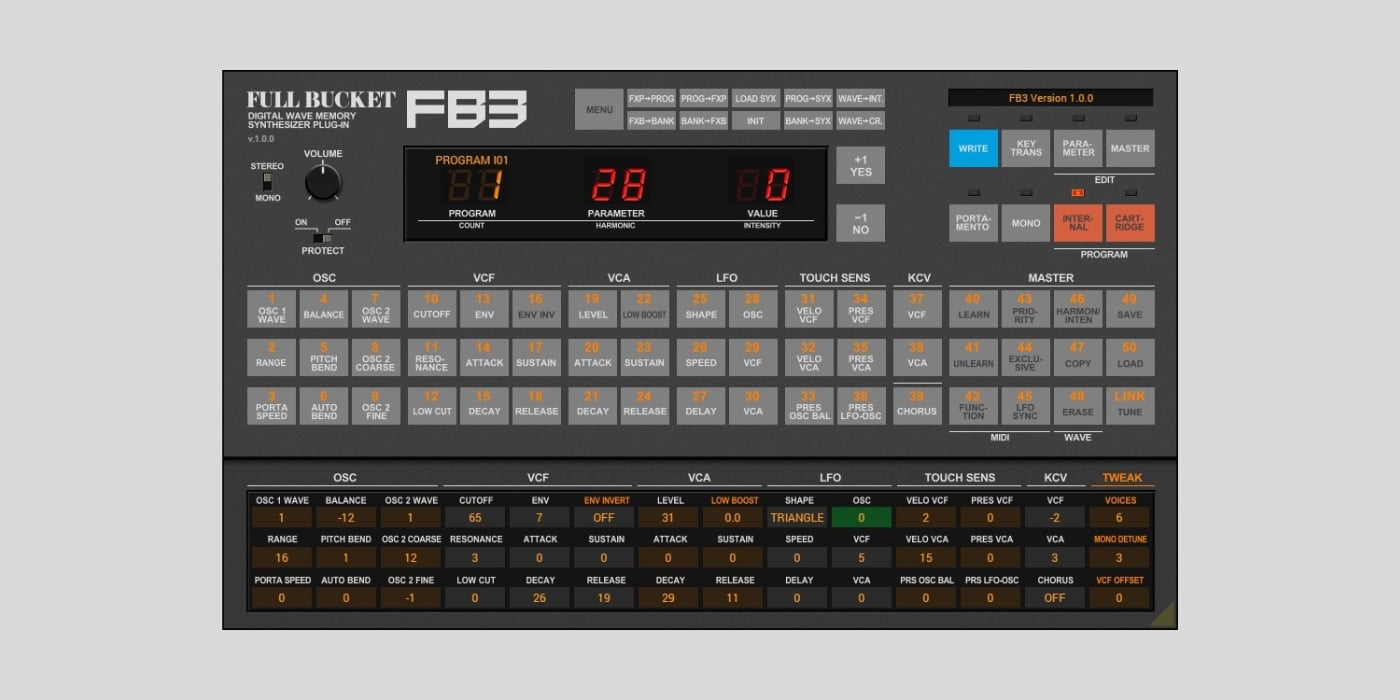Select the PARAMETER edit button
This screenshot has height=700, width=1400.
[x=1078, y=148]
